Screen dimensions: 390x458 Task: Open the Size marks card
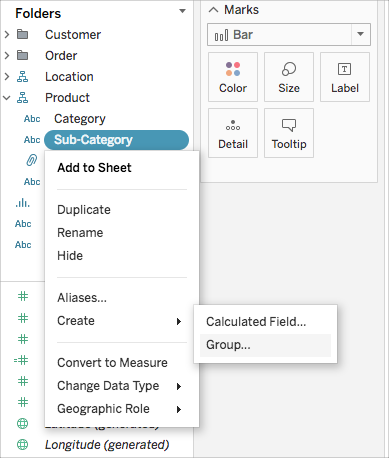pyautogui.click(x=289, y=77)
